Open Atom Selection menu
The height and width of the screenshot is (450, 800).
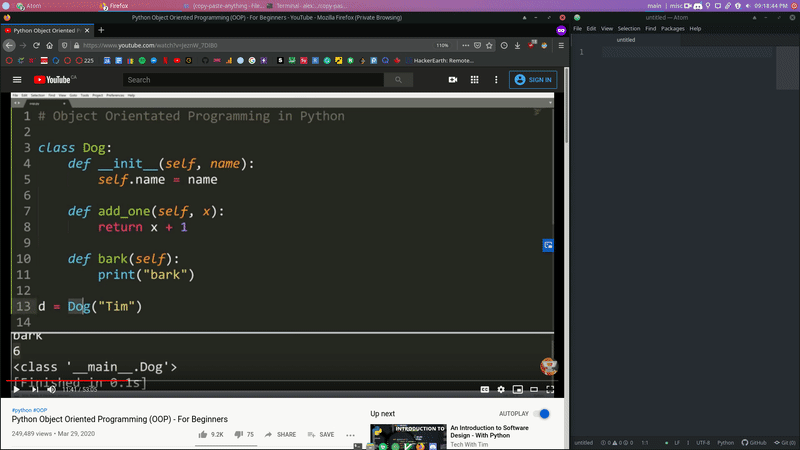point(629,29)
